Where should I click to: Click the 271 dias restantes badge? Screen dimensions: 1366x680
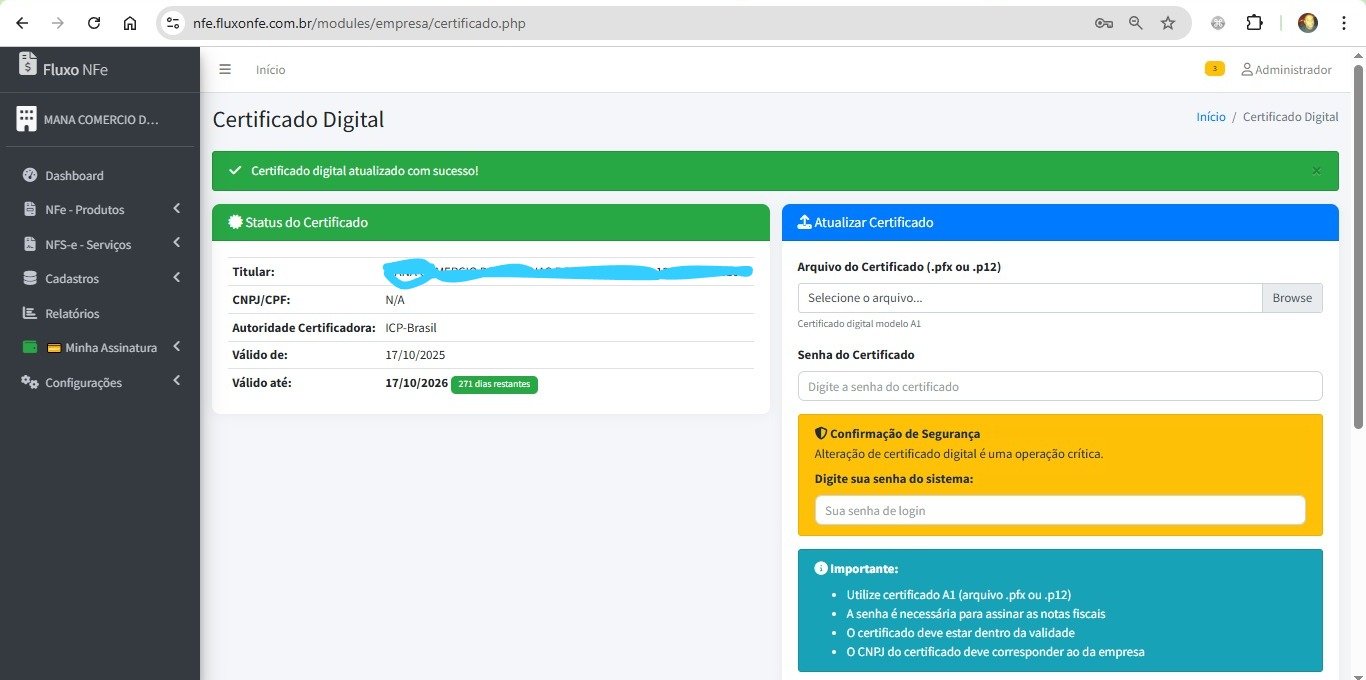[494, 384]
